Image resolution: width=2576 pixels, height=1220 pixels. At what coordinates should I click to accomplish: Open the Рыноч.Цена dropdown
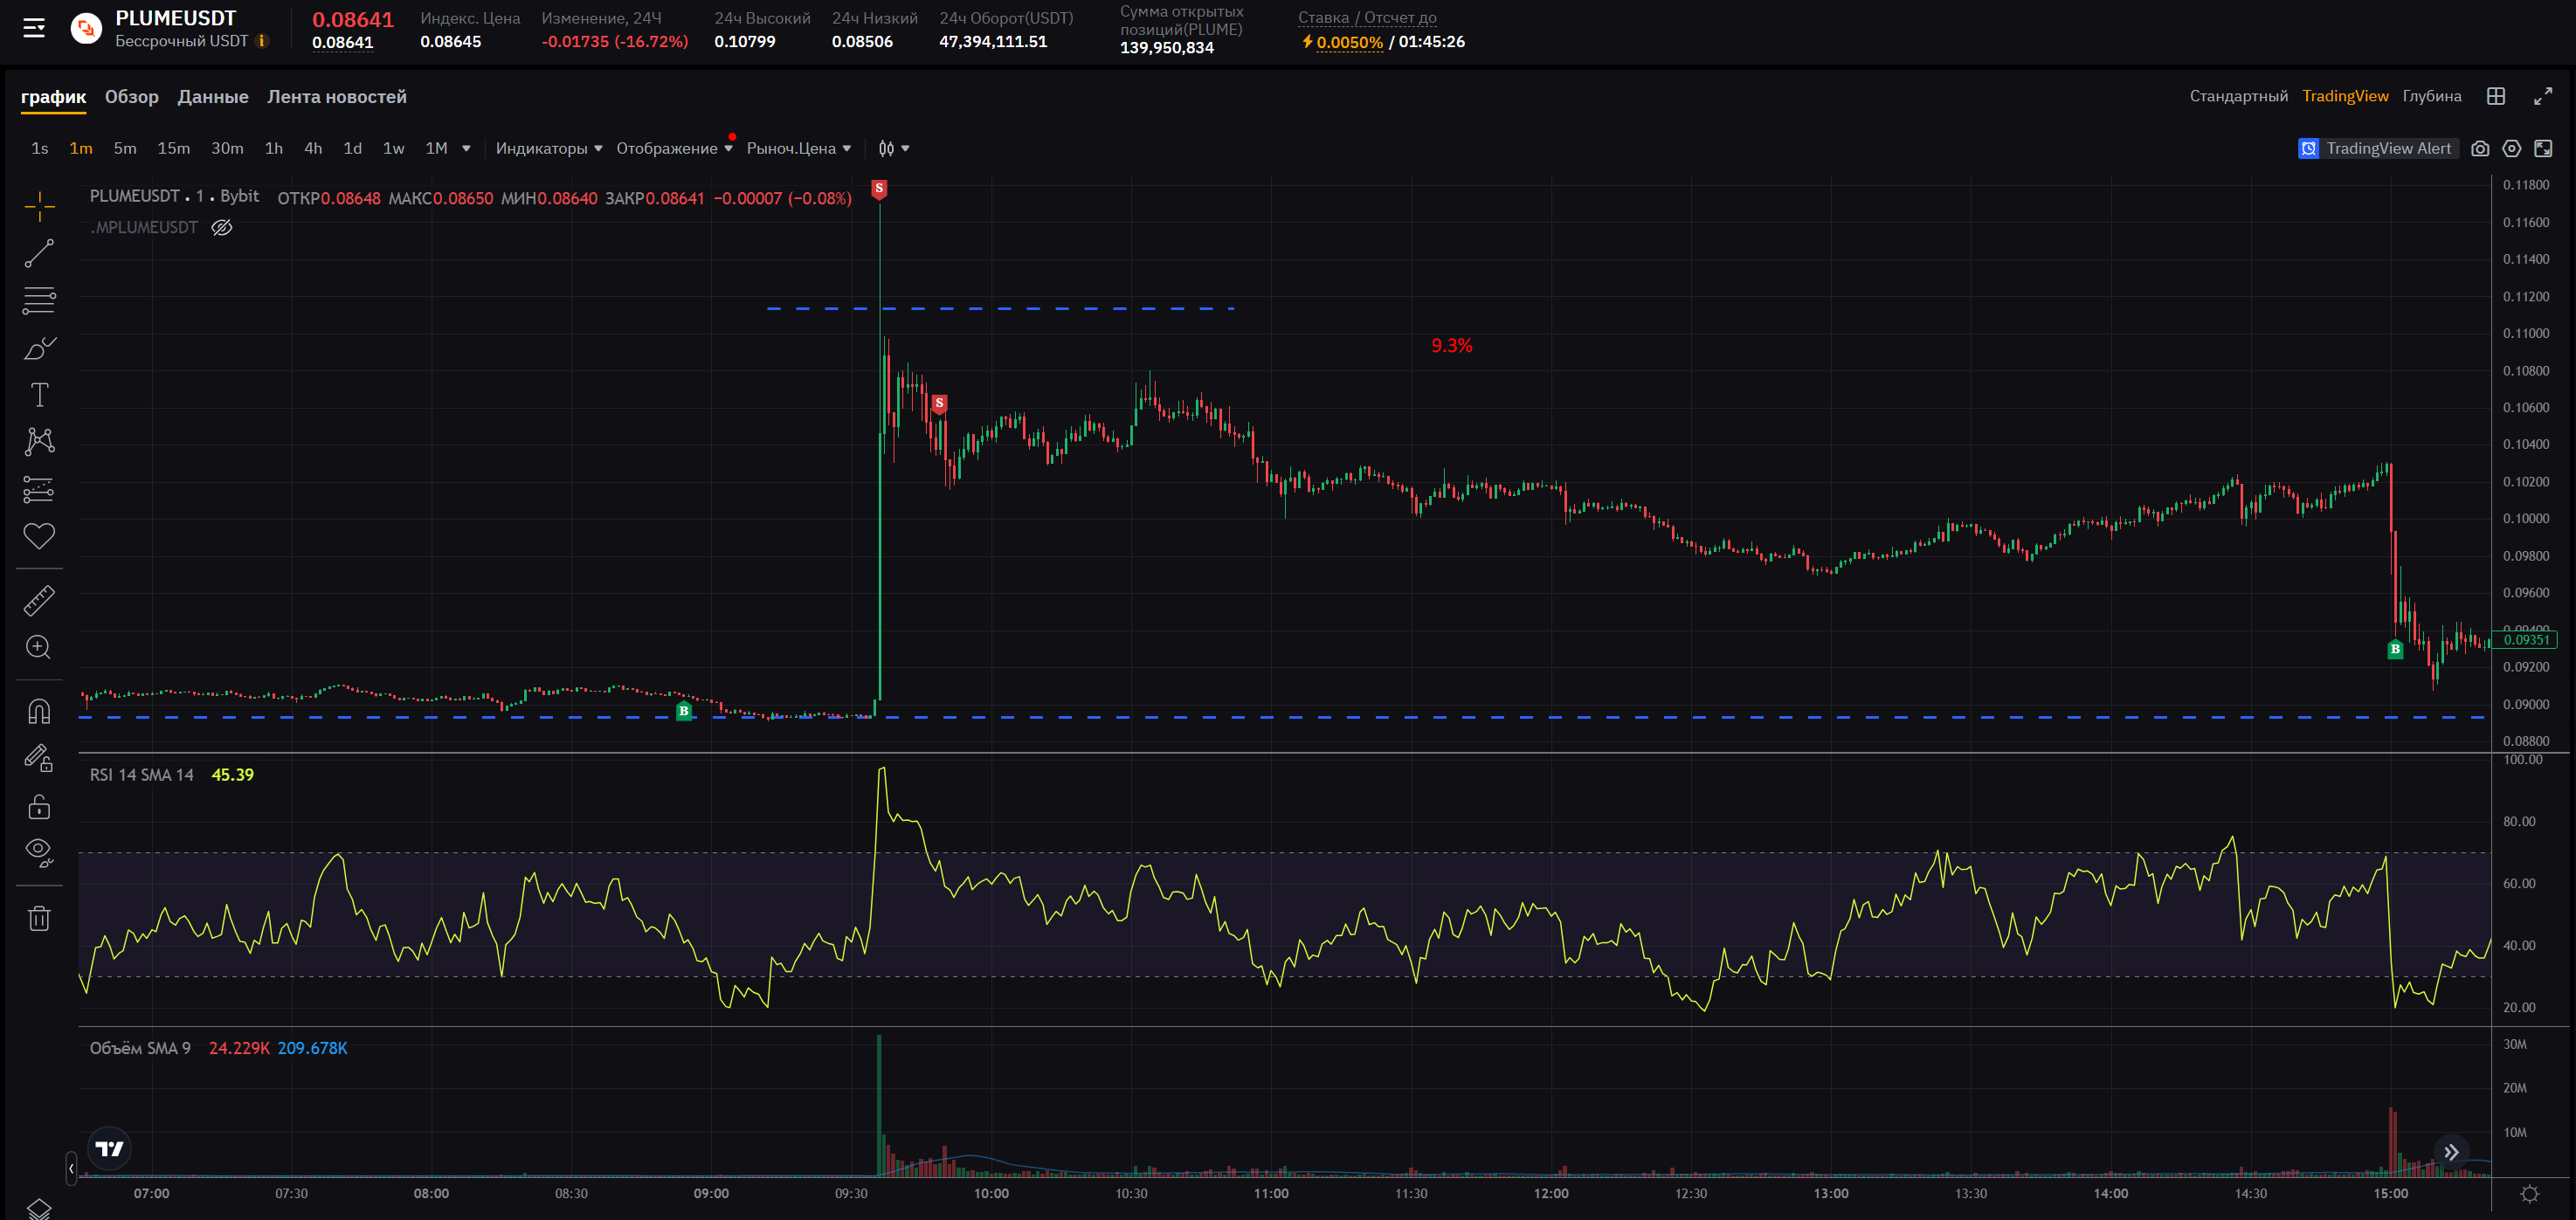[x=798, y=149]
